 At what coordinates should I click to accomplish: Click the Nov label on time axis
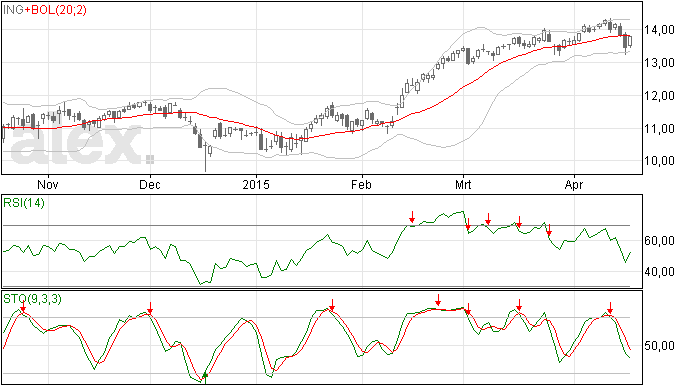(x=48, y=184)
